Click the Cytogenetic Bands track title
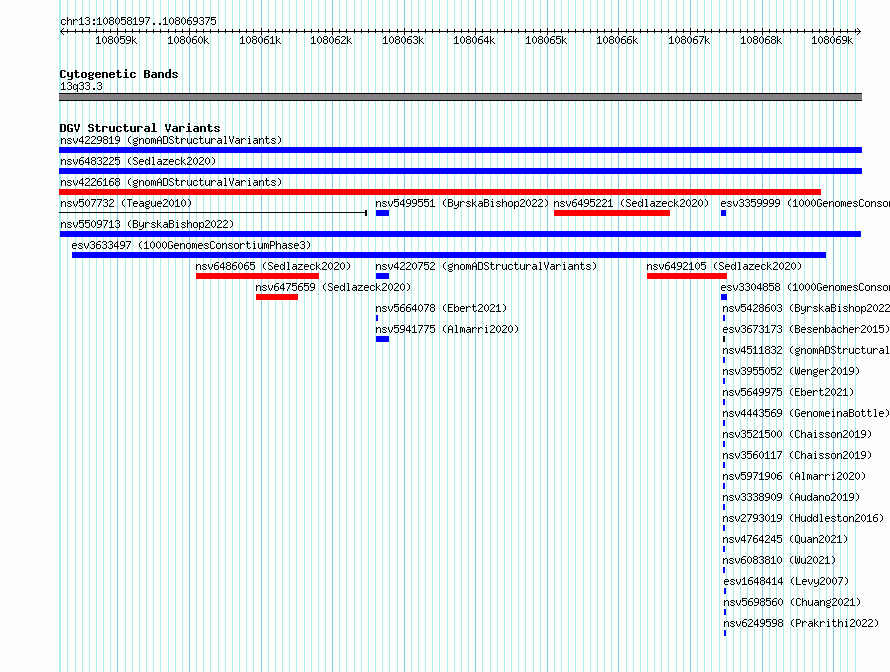Screen dimensions: 890x672 pyautogui.click(x=119, y=74)
